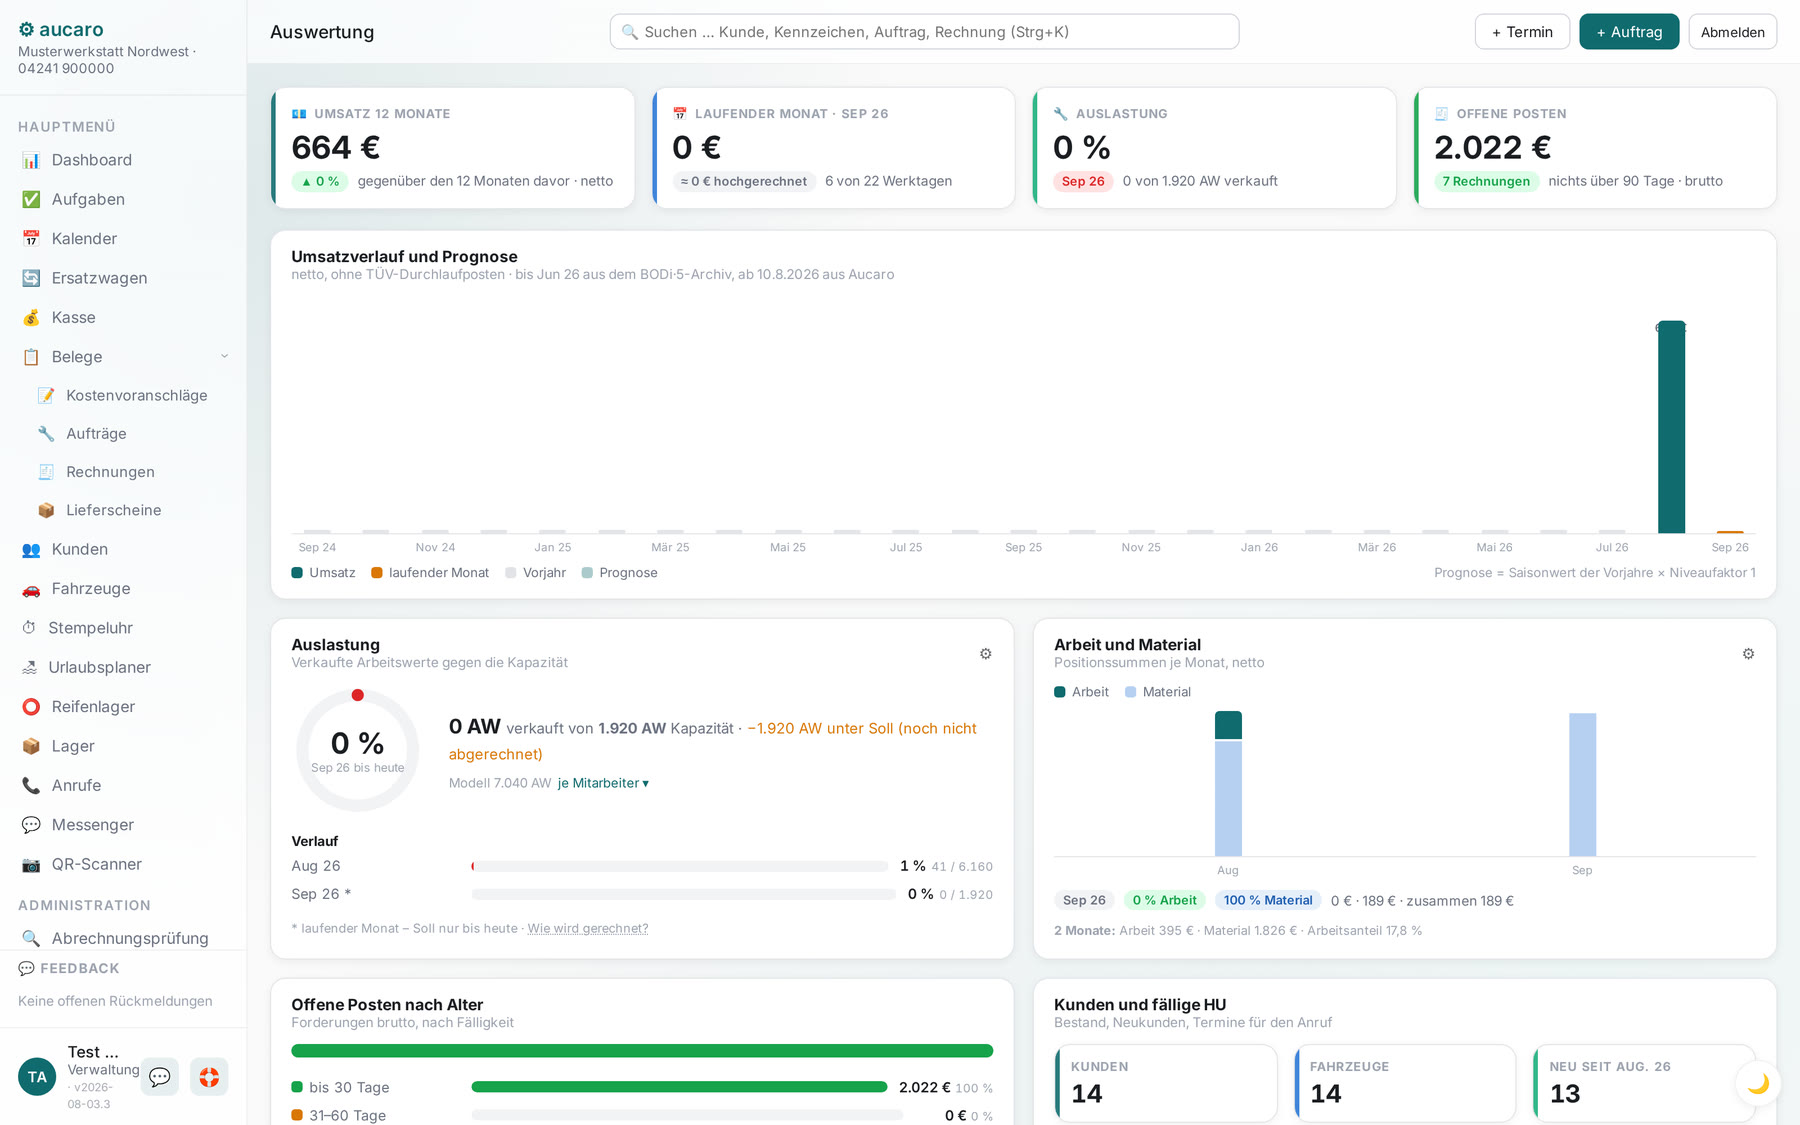Click the Urlaubsplaner beach icon
The height and width of the screenshot is (1125, 1800).
click(29, 667)
